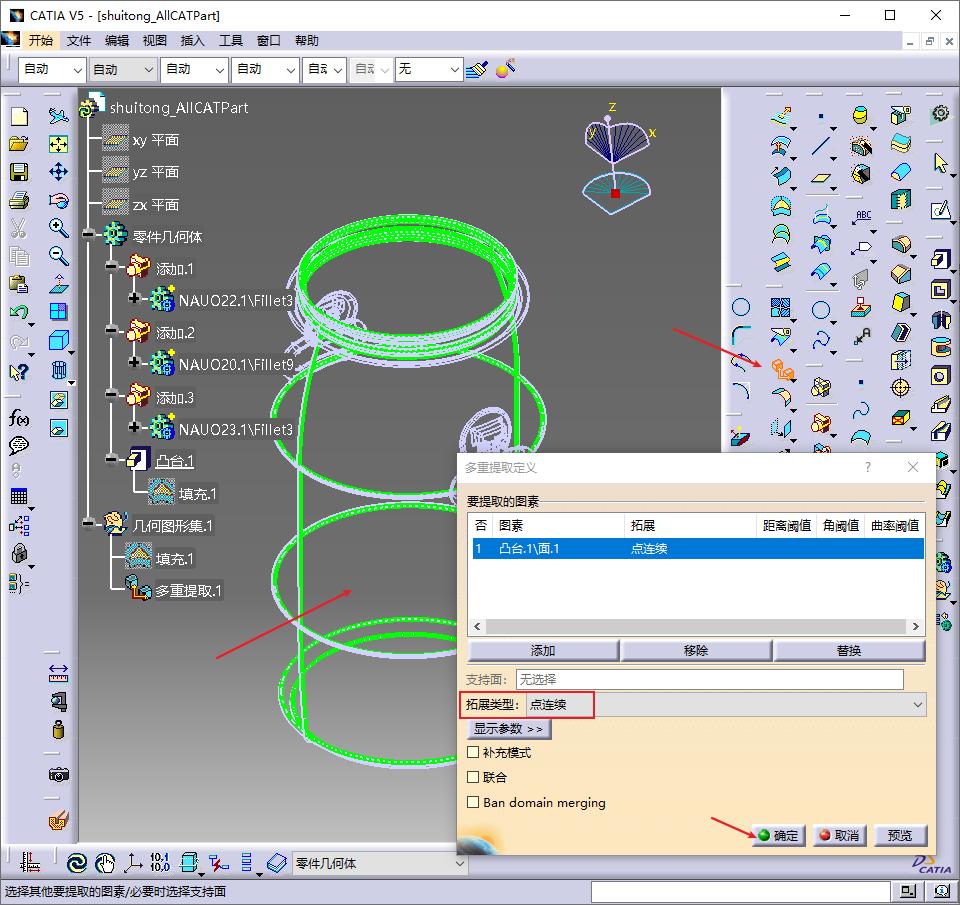960x905 pixels.
Task: Open the design table icon
Action: 19,496
